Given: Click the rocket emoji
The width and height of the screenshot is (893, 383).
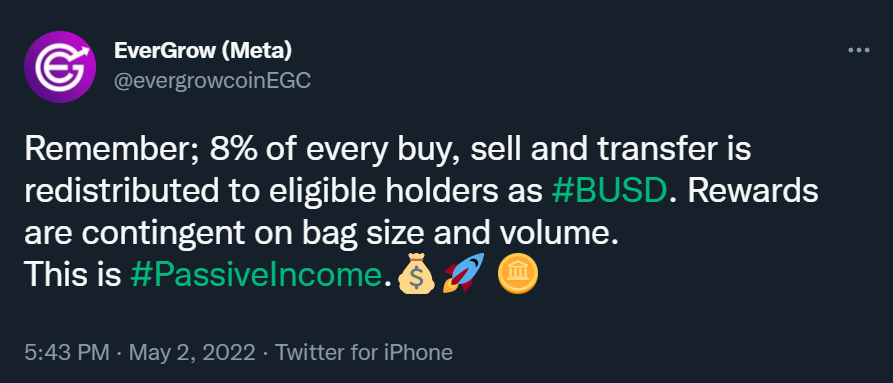Looking at the screenshot, I should pos(464,273).
